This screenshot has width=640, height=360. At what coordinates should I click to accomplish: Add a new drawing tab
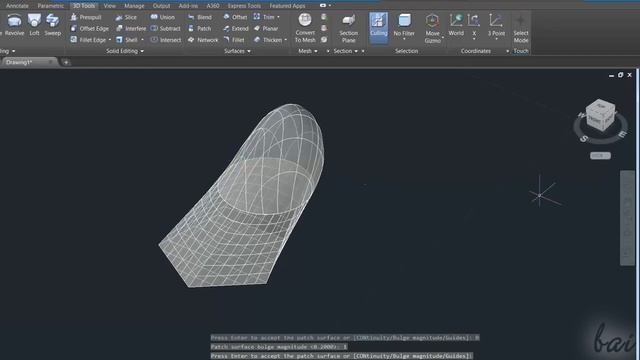tap(66, 62)
